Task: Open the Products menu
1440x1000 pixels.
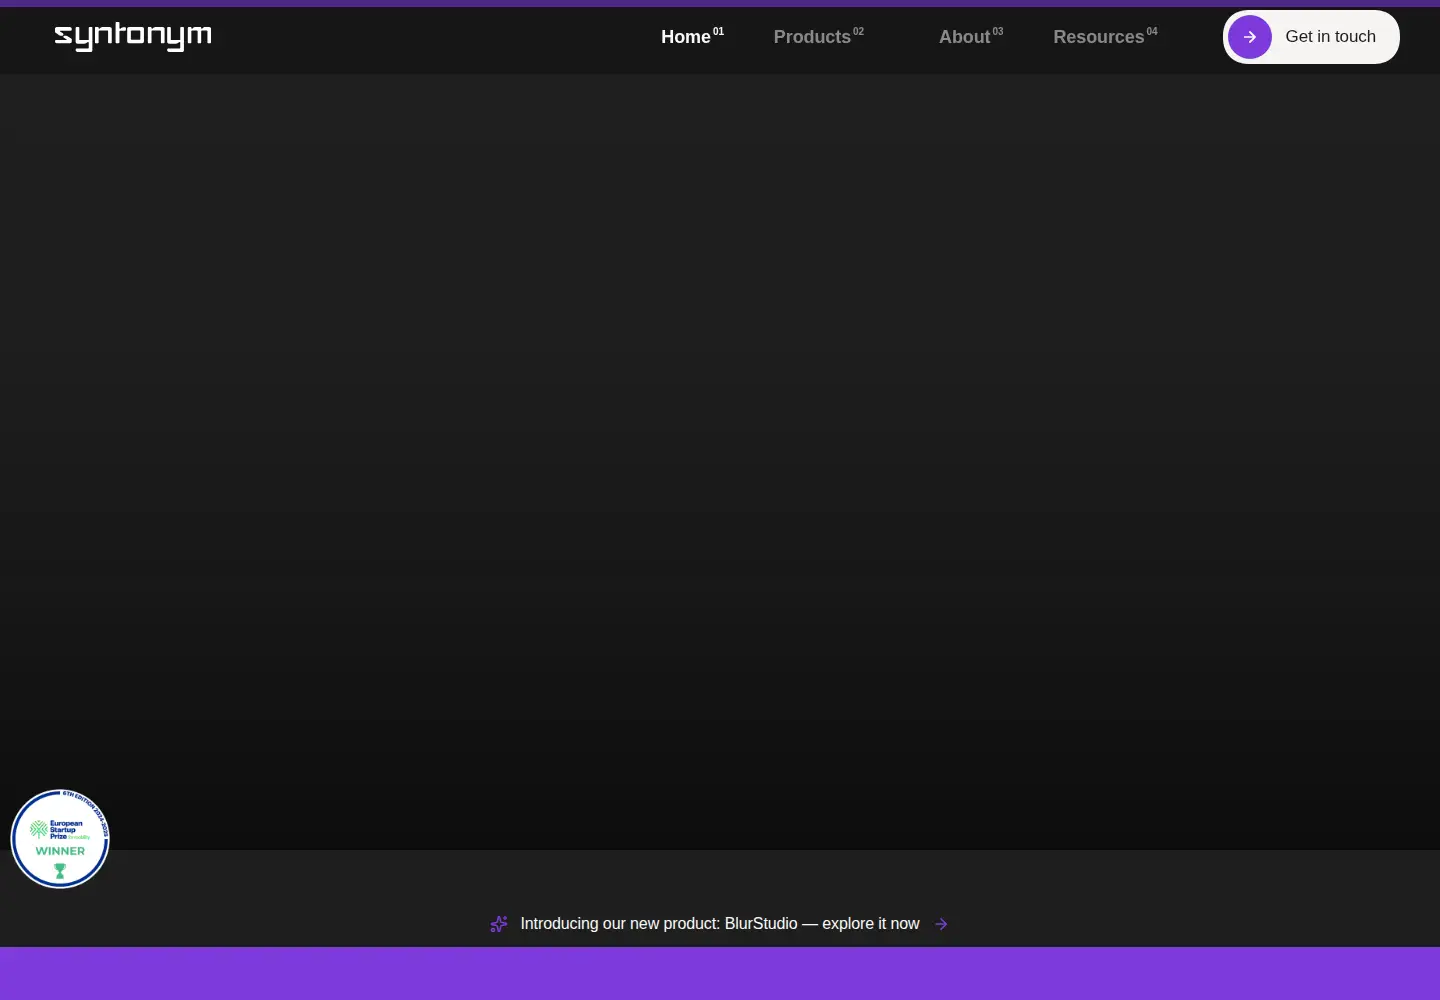Action: [818, 37]
